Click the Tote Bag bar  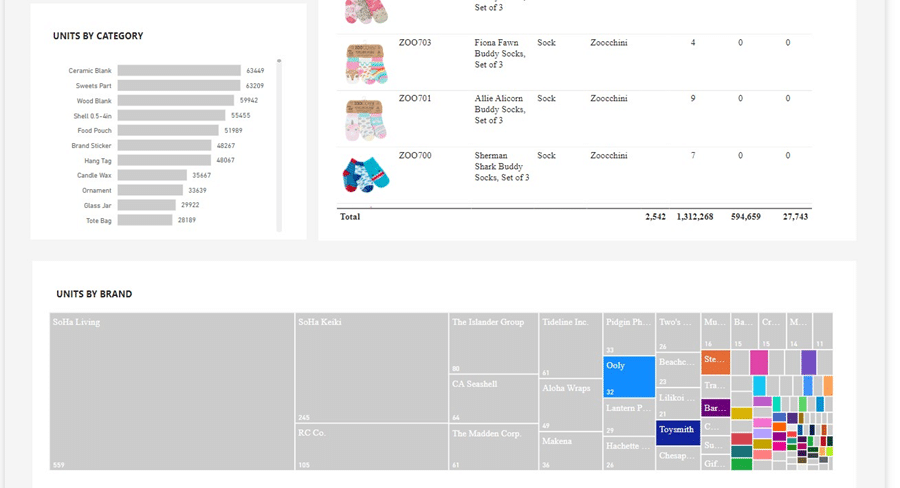[145, 220]
